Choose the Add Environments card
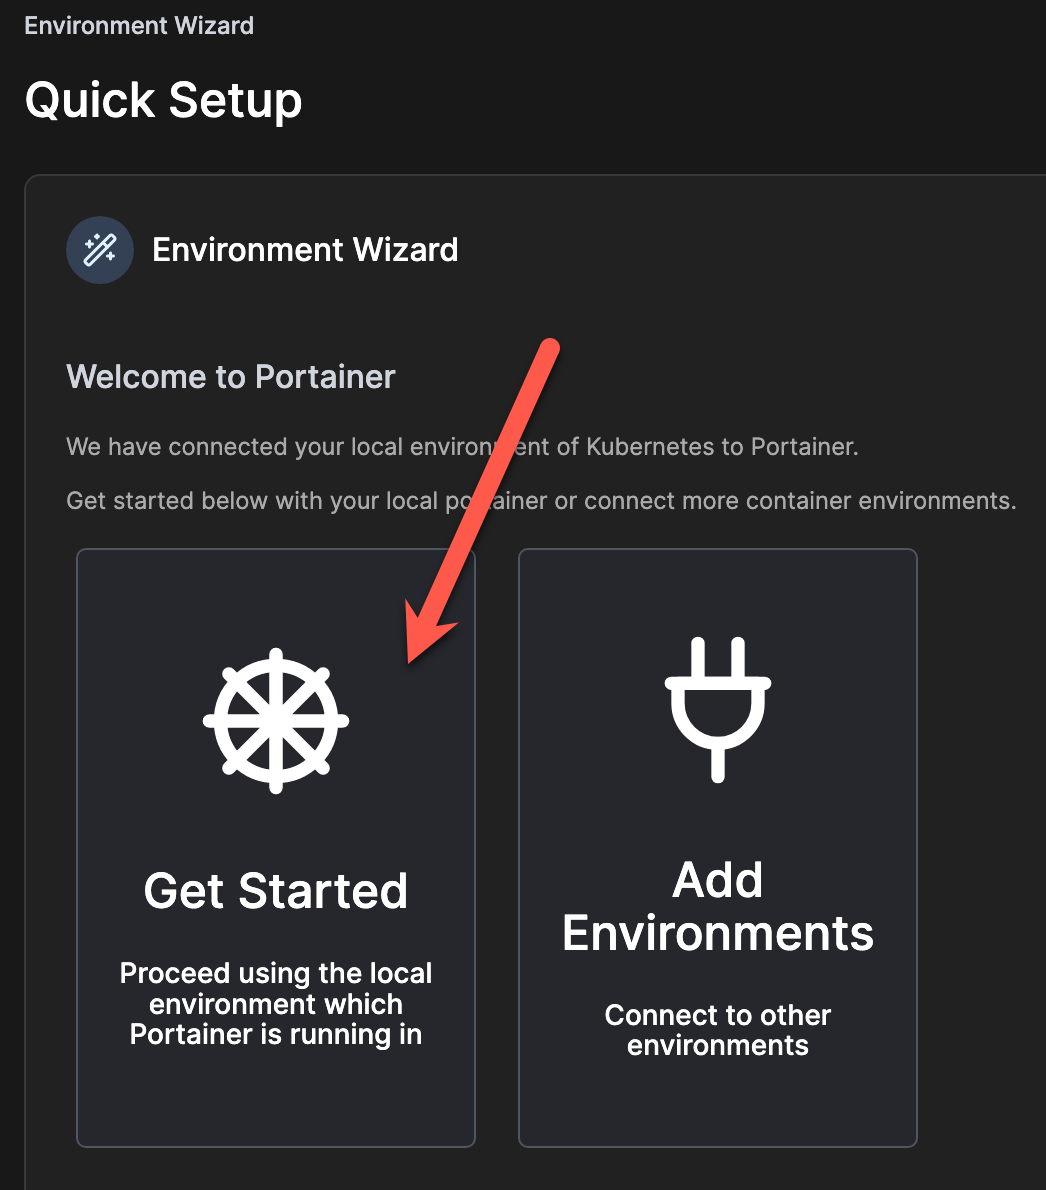The height and width of the screenshot is (1190, 1046). [717, 845]
